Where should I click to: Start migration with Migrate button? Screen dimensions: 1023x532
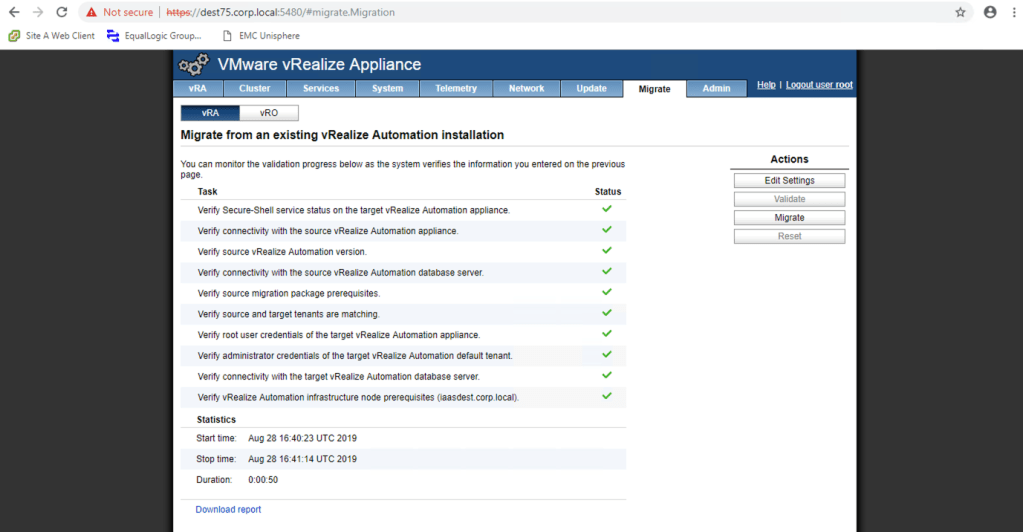(789, 218)
